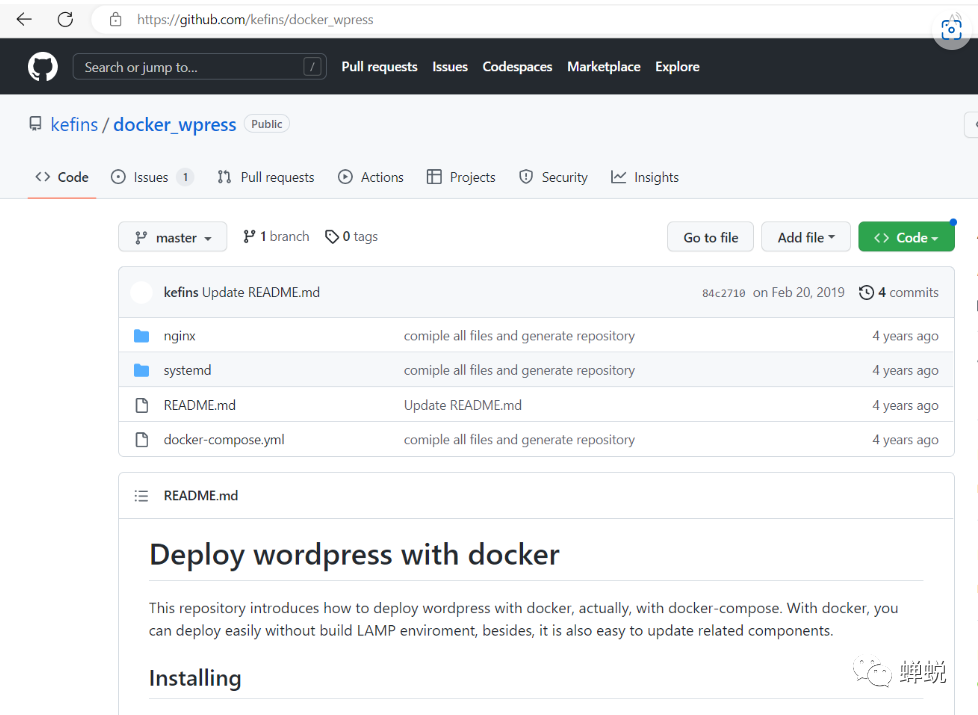Open the docker-compose.yml file link
The width and height of the screenshot is (978, 715).
224,440
